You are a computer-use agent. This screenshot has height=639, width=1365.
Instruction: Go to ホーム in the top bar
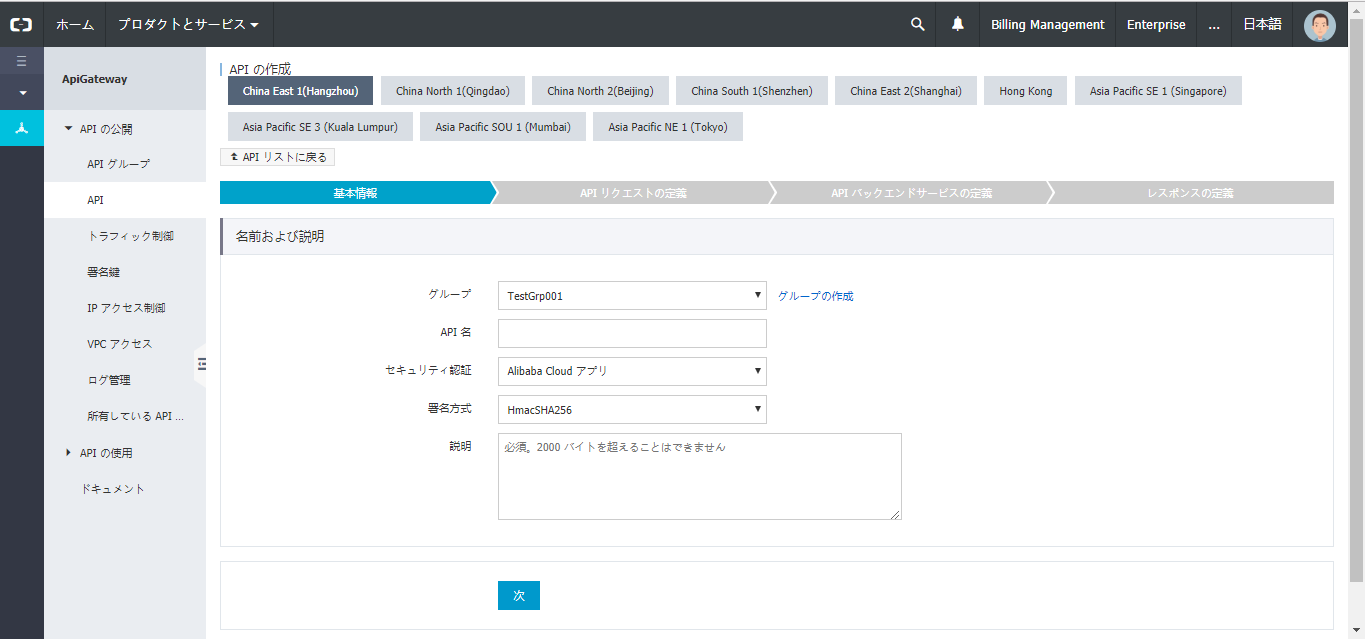[x=75, y=24]
